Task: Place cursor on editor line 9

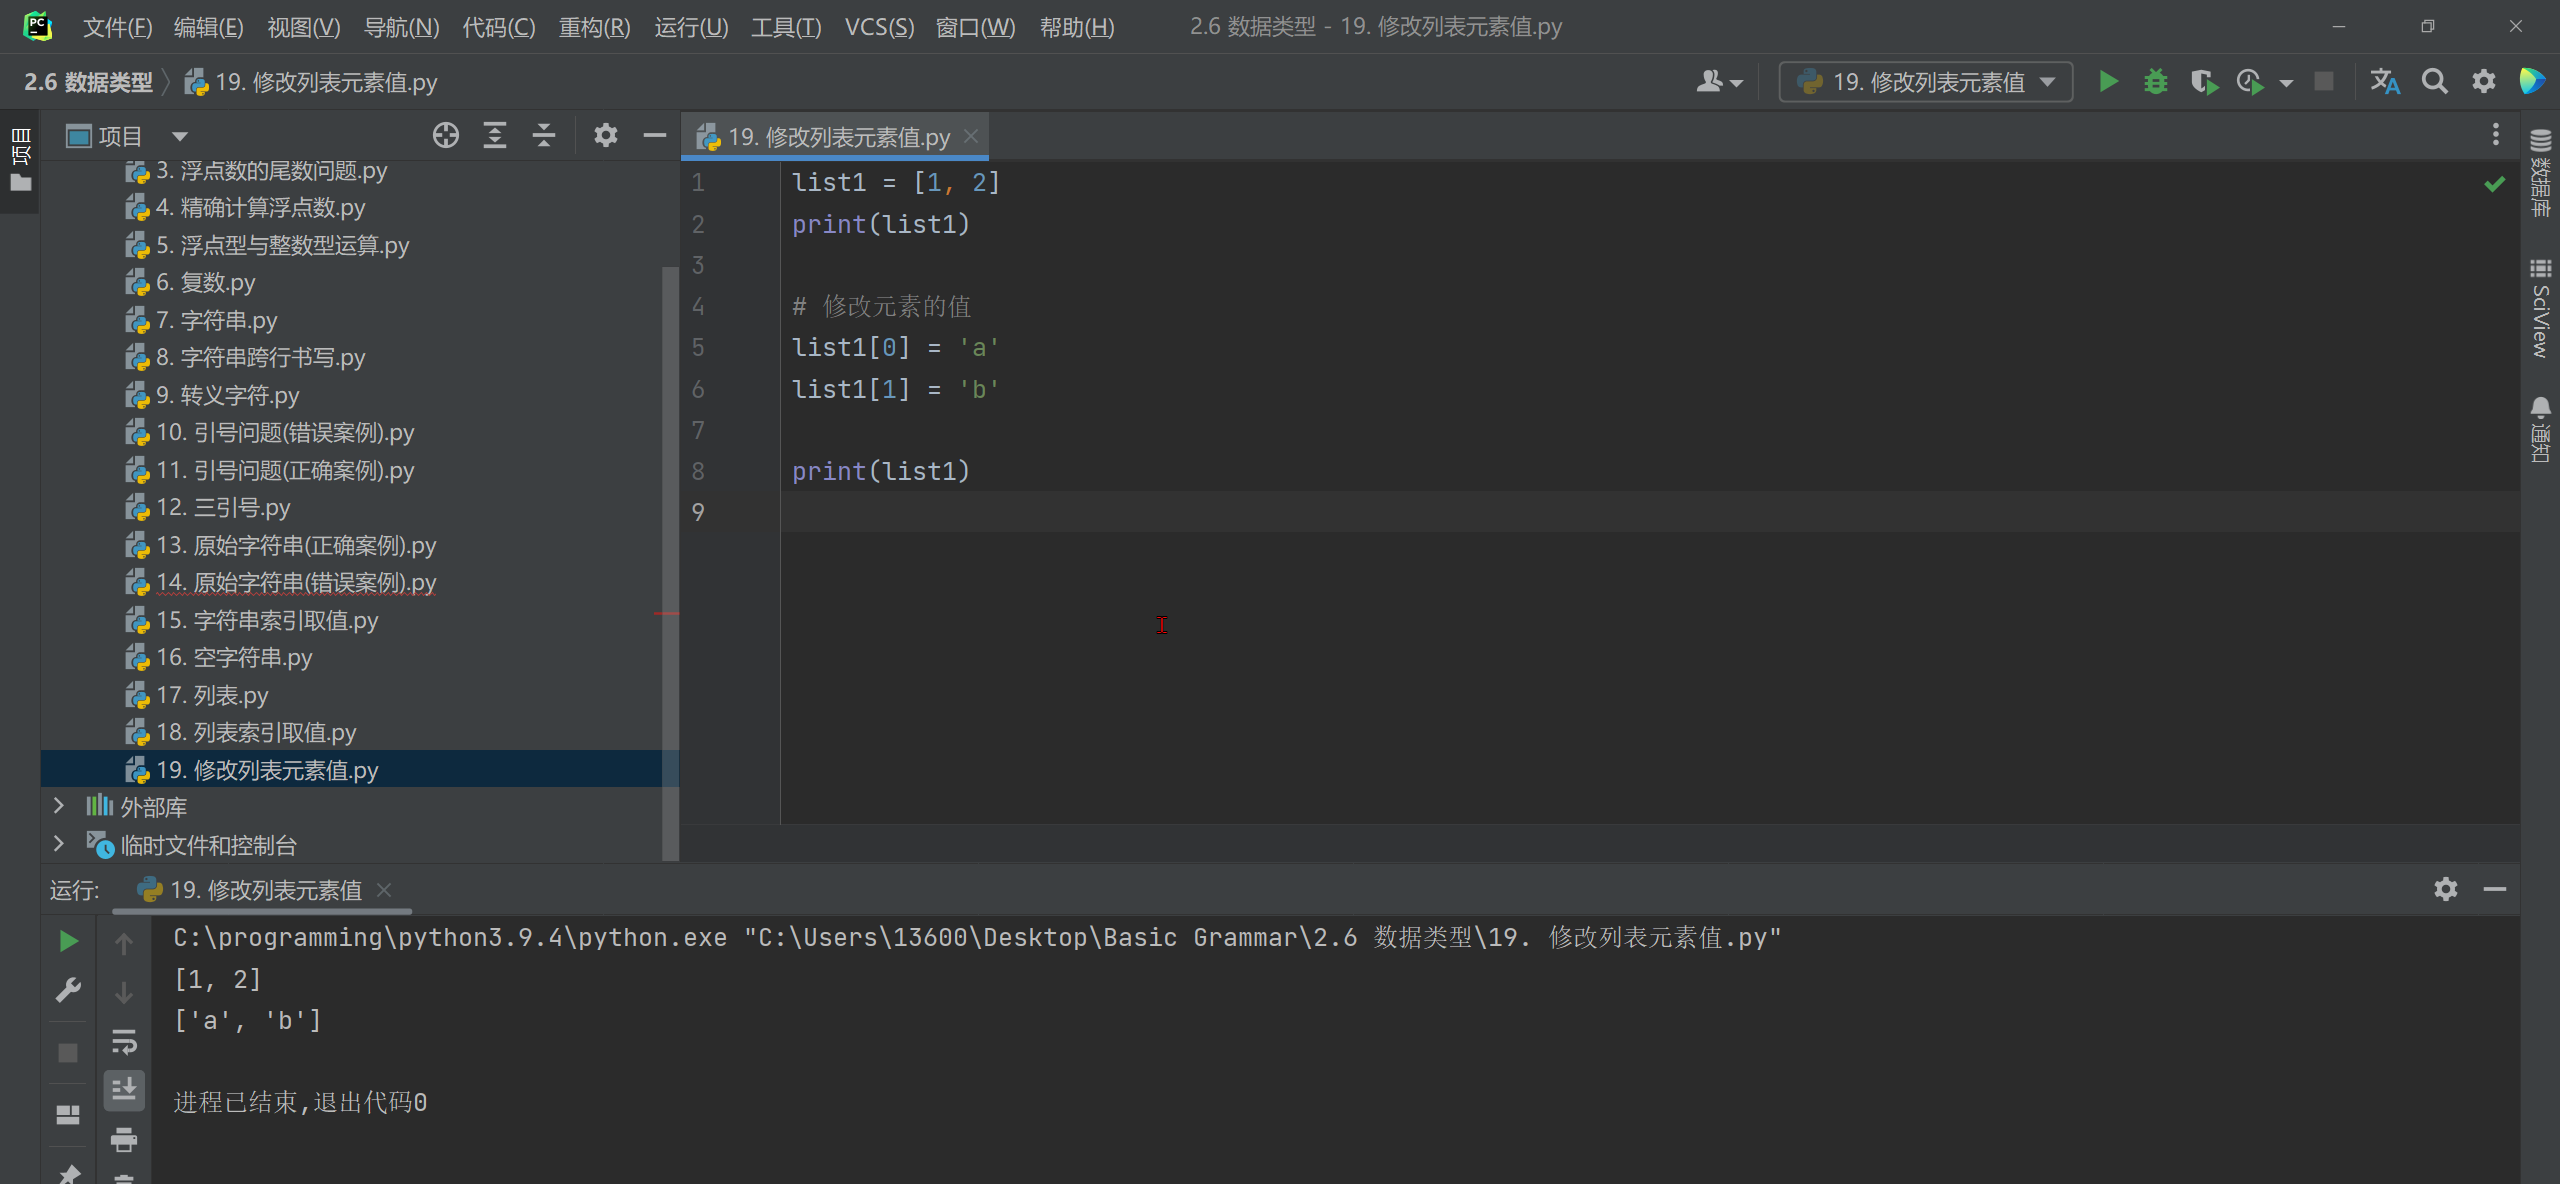Action: pos(1650,512)
